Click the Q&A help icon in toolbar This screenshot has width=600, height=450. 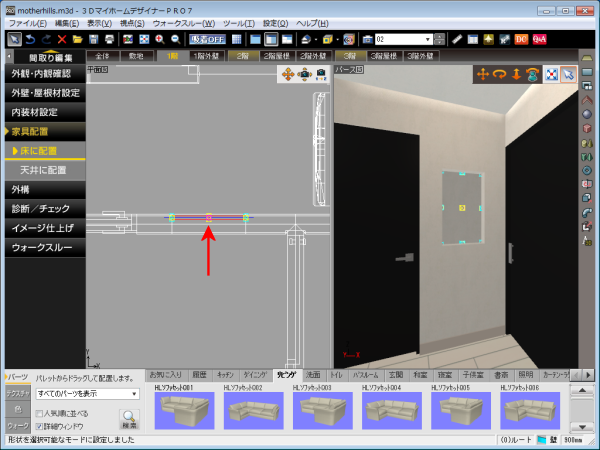(539, 39)
